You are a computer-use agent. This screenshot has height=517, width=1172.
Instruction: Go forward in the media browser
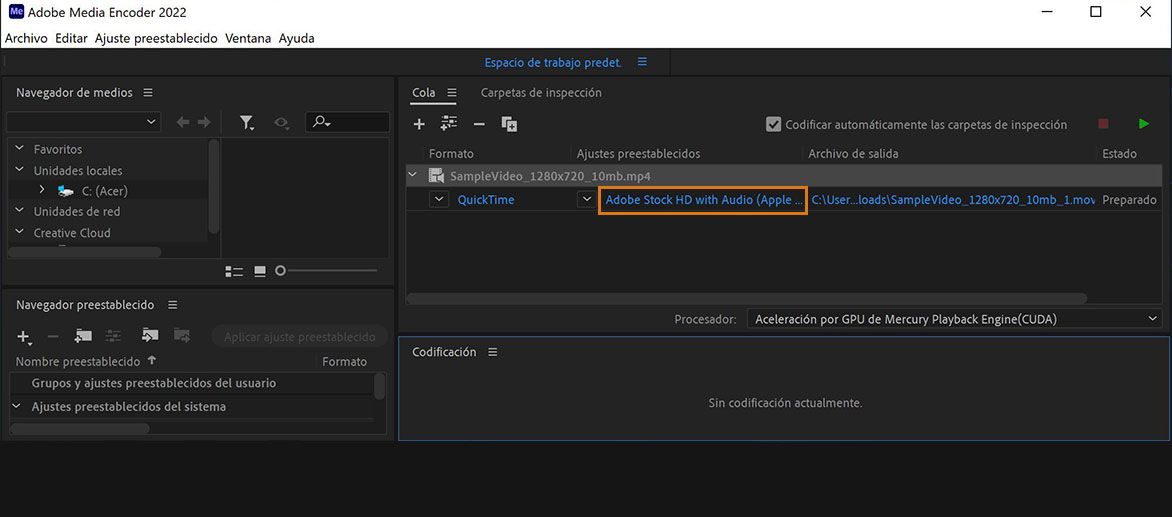(x=204, y=123)
